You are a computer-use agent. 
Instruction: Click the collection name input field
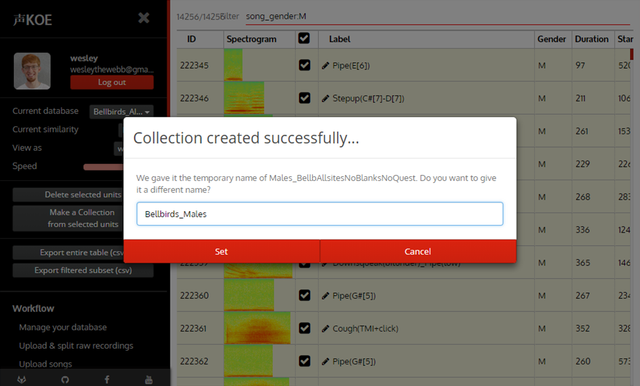pyautogui.click(x=320, y=214)
